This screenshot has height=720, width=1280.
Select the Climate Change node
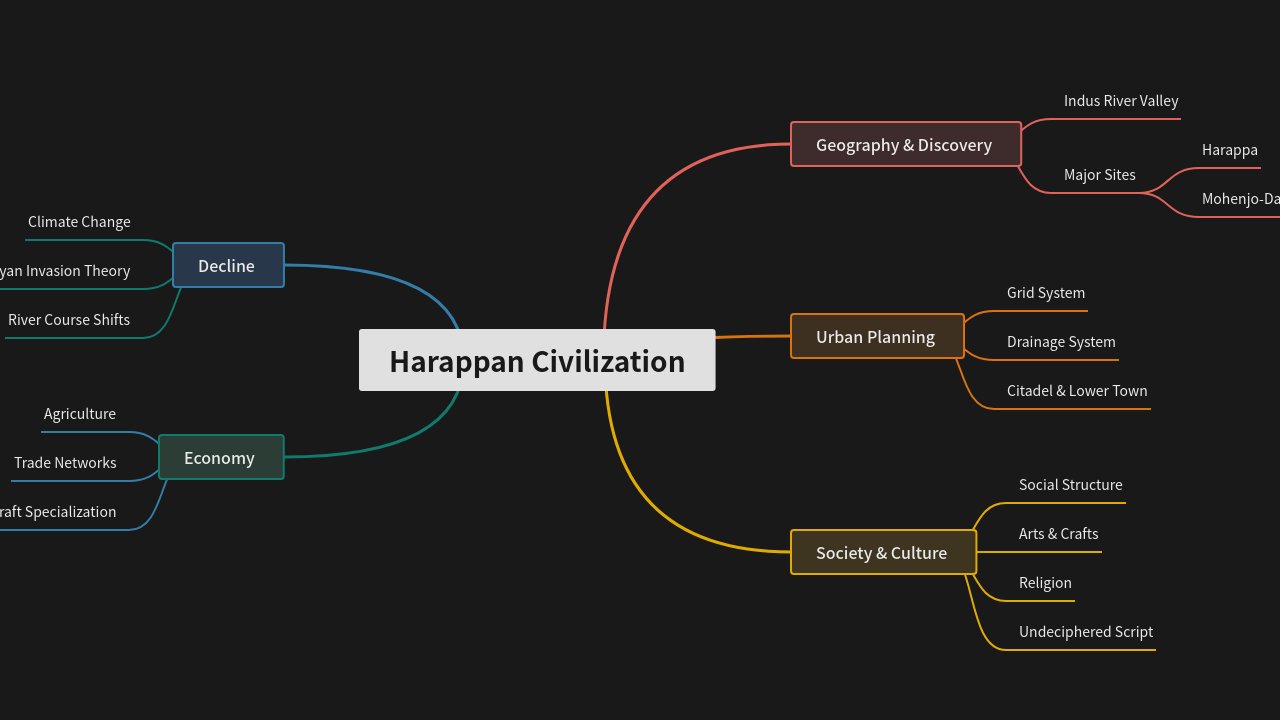point(79,221)
